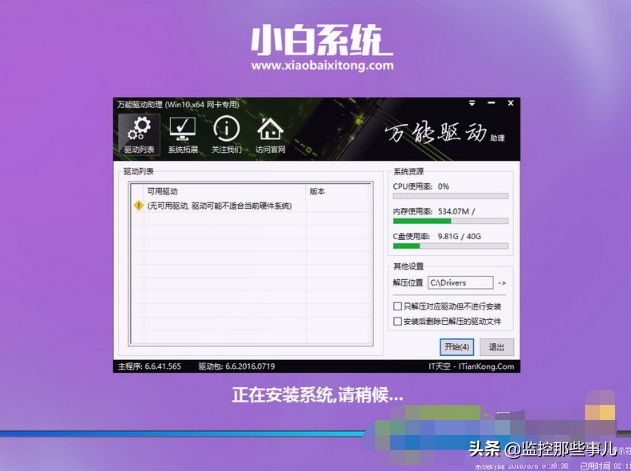This screenshot has width=631, height=471.
Task: Click the 关注我们 info icon
Action: [227, 134]
